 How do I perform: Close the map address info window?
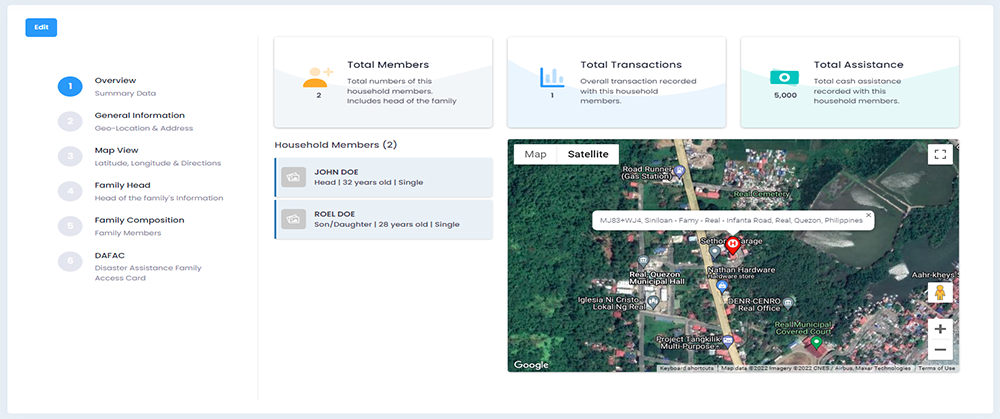point(868,216)
